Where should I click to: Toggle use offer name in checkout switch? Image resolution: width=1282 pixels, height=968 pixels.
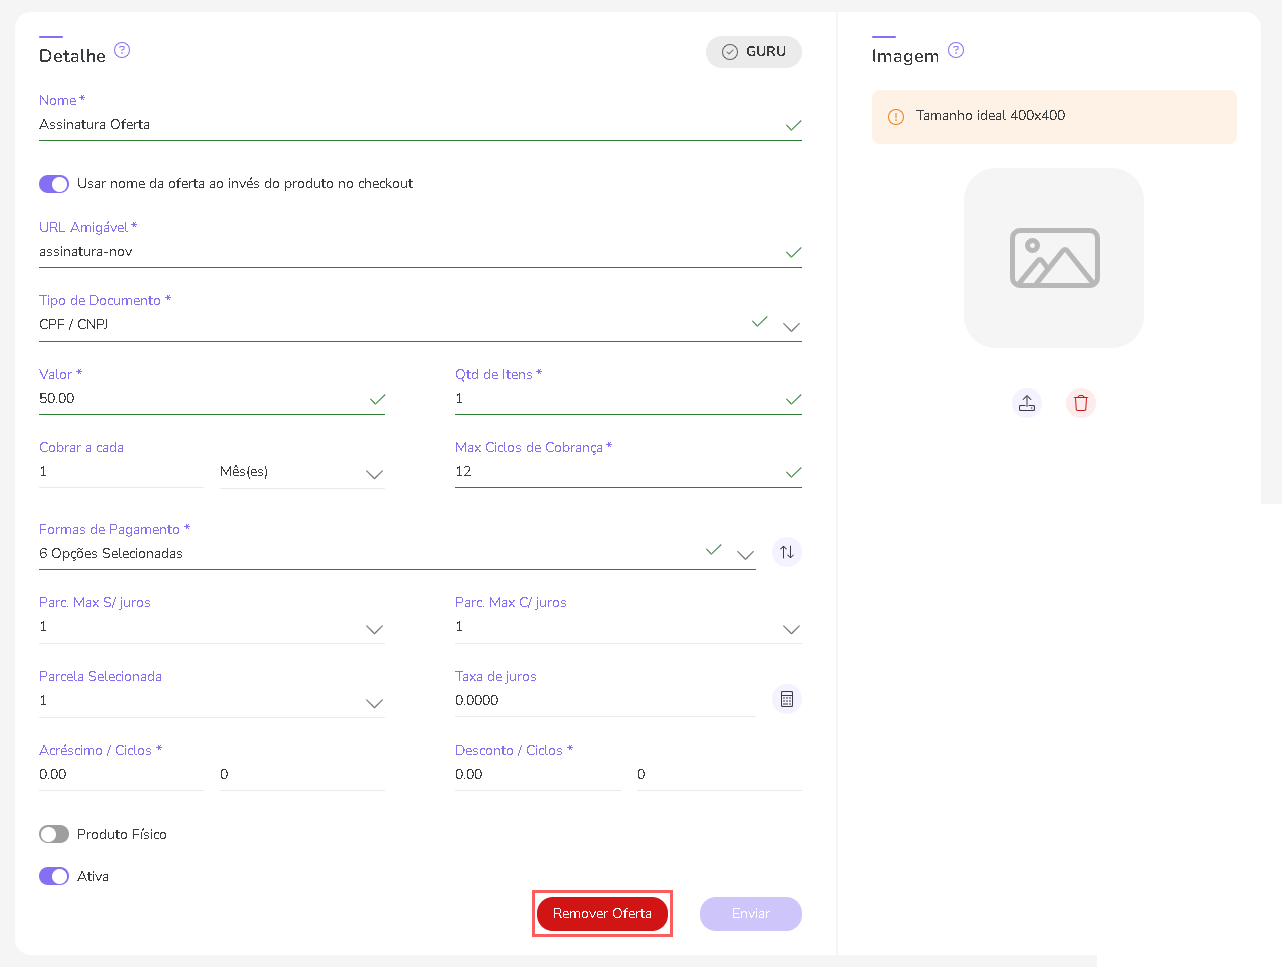tap(54, 184)
